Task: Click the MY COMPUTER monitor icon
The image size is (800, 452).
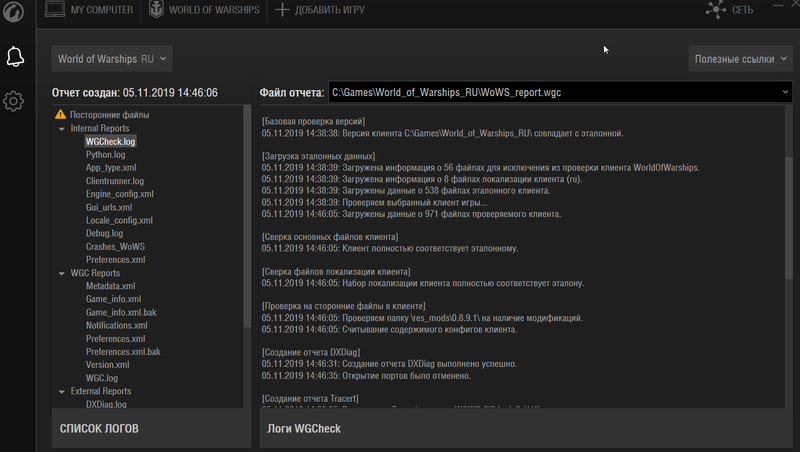Action: [55, 9]
